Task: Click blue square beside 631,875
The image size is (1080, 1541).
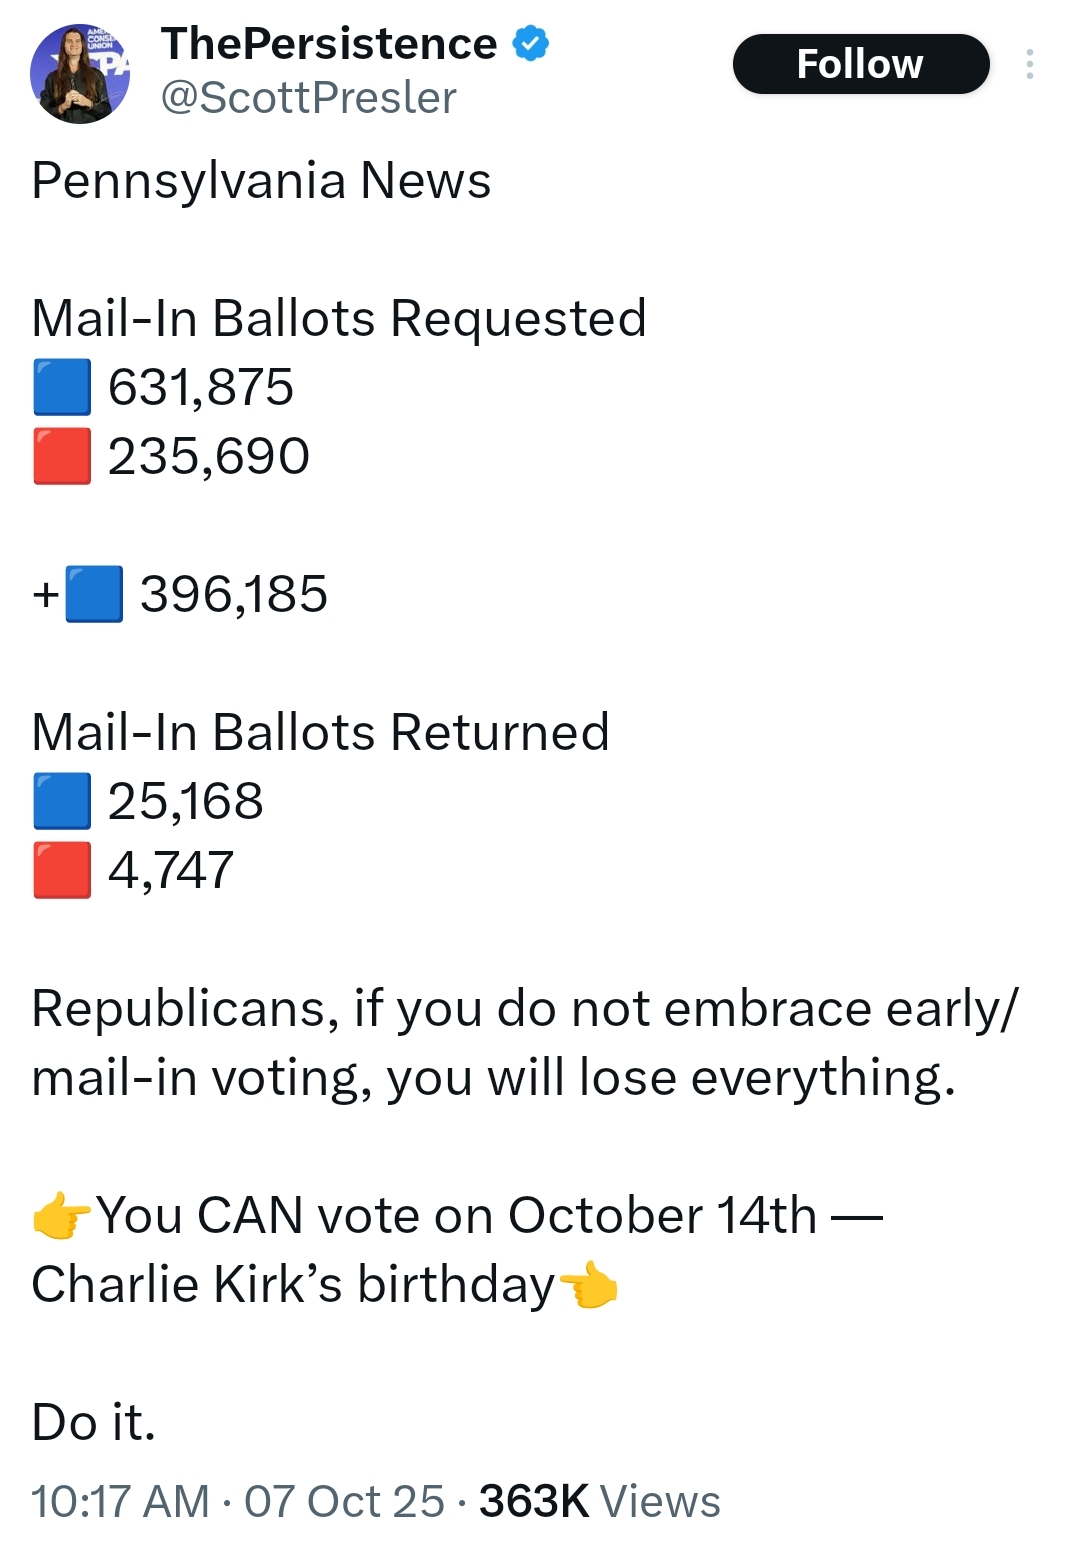Action: (62, 387)
